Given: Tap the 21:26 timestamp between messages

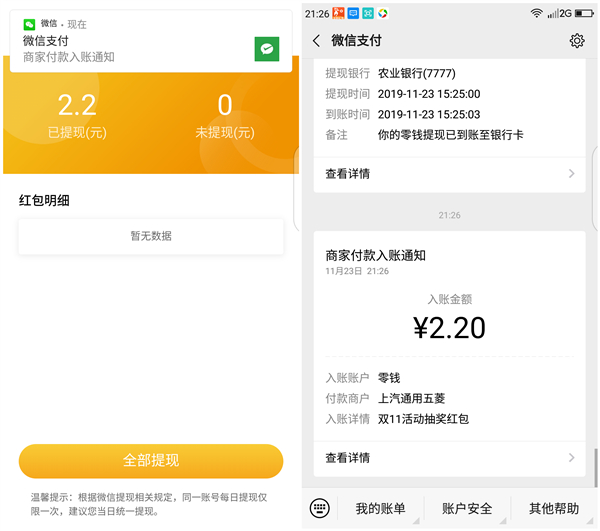Looking at the screenshot, I should click(x=449, y=215).
